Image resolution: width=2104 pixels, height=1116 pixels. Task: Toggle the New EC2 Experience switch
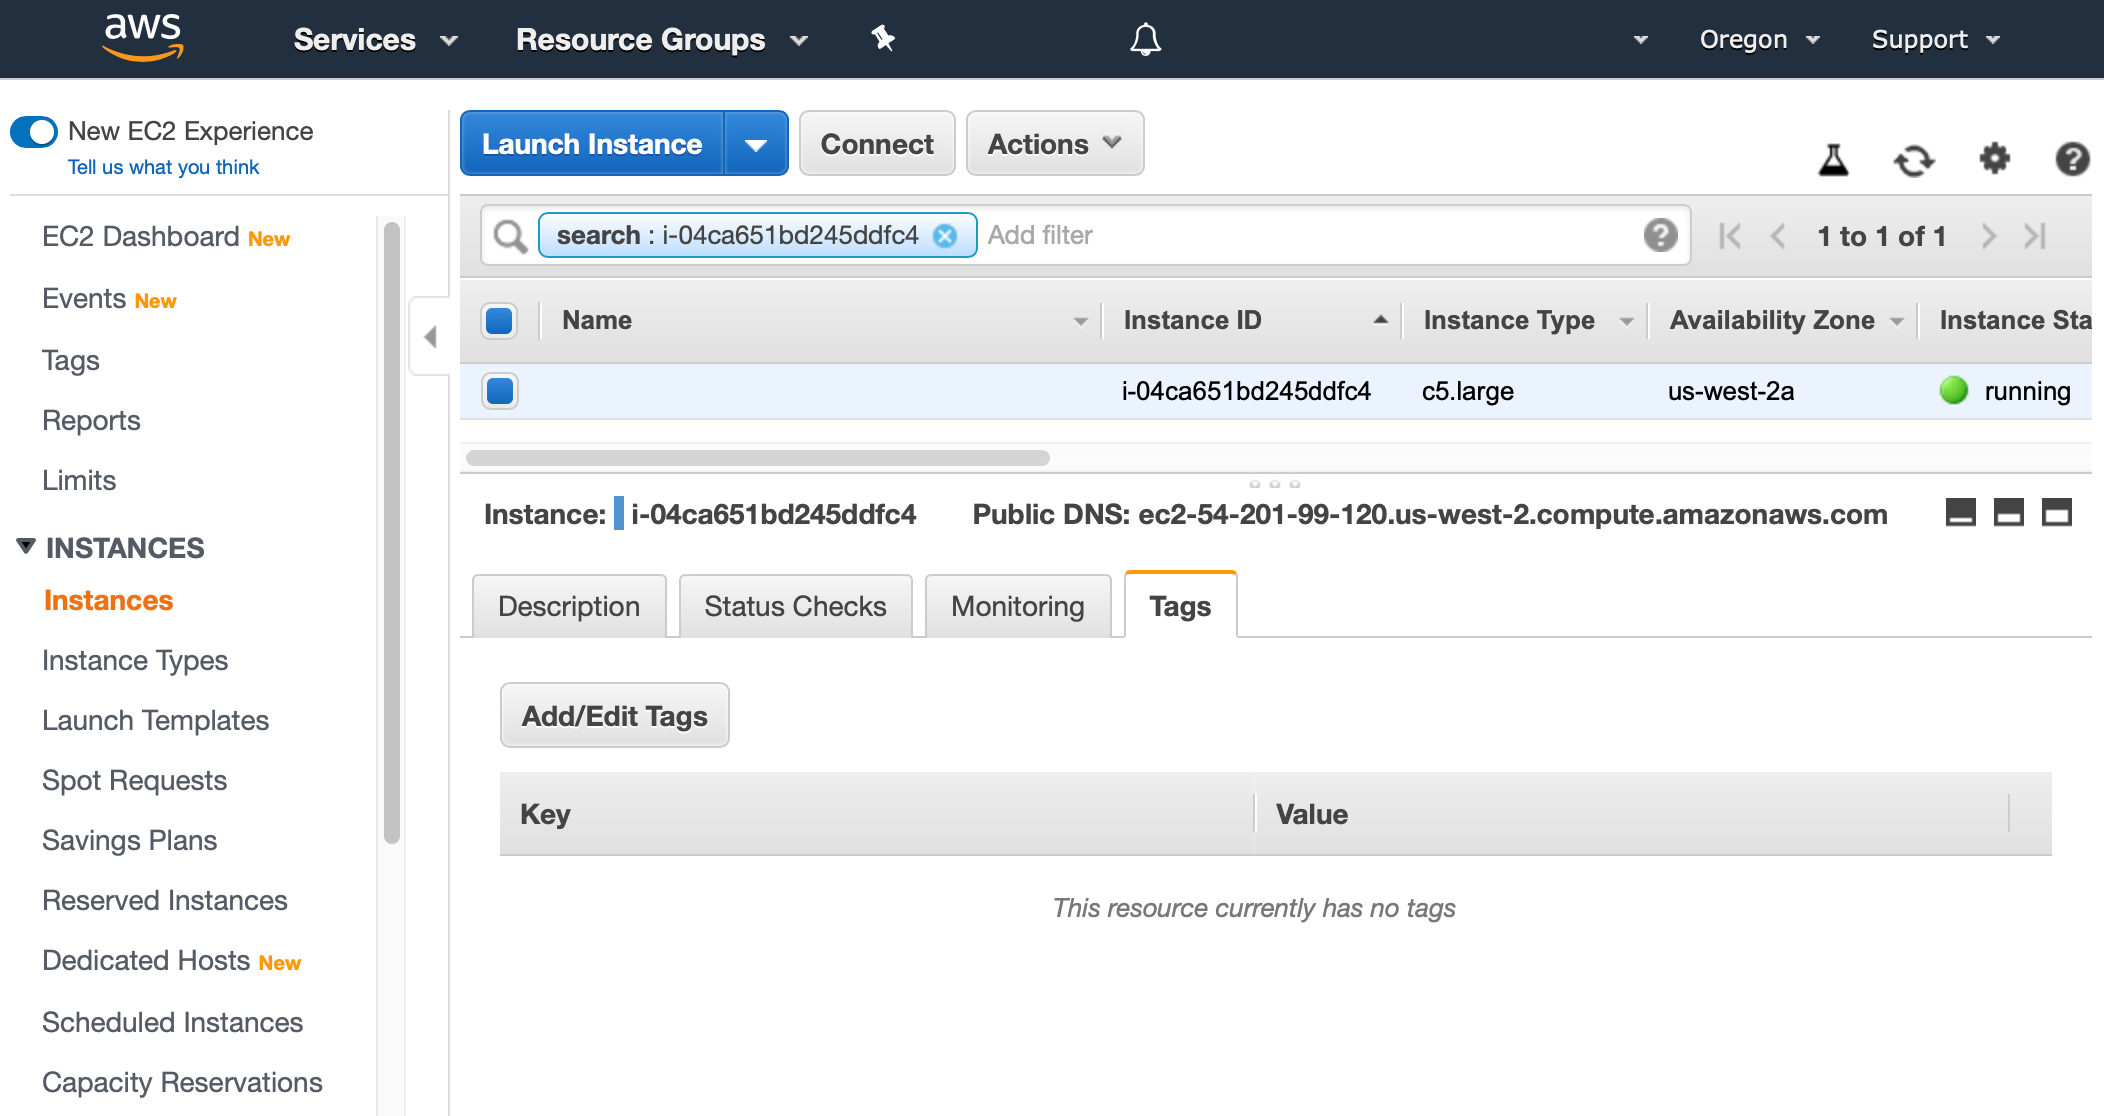click(x=34, y=130)
